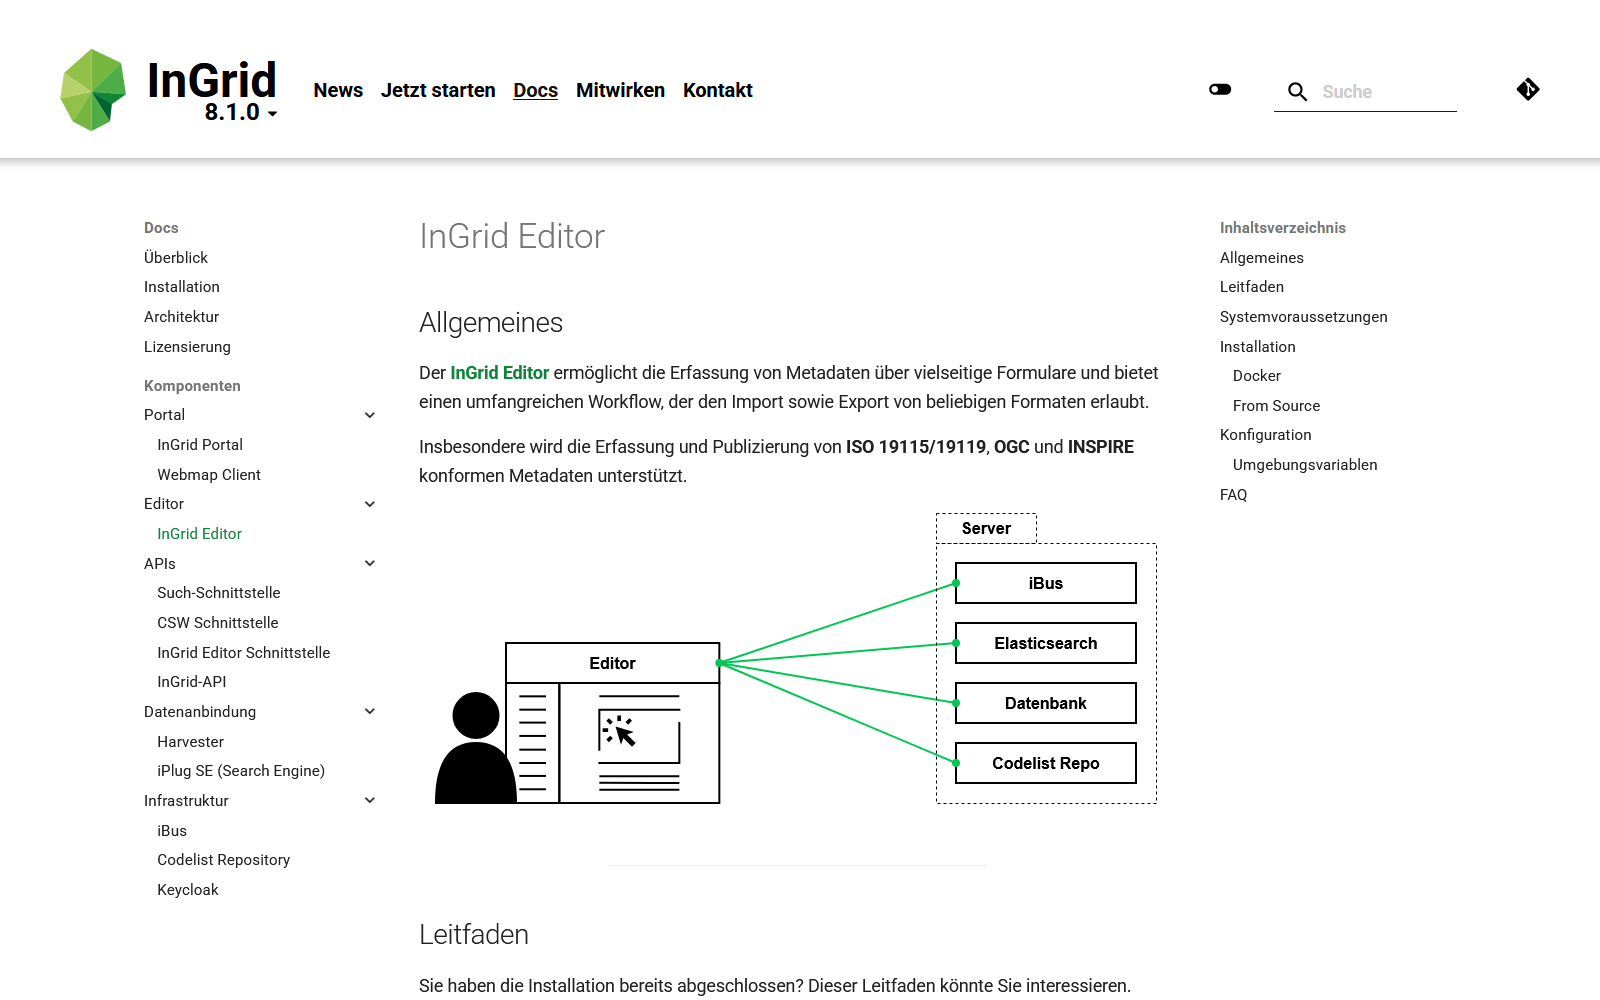Open the News menu item
Screen dimensions: 1600x1000
click(x=338, y=90)
